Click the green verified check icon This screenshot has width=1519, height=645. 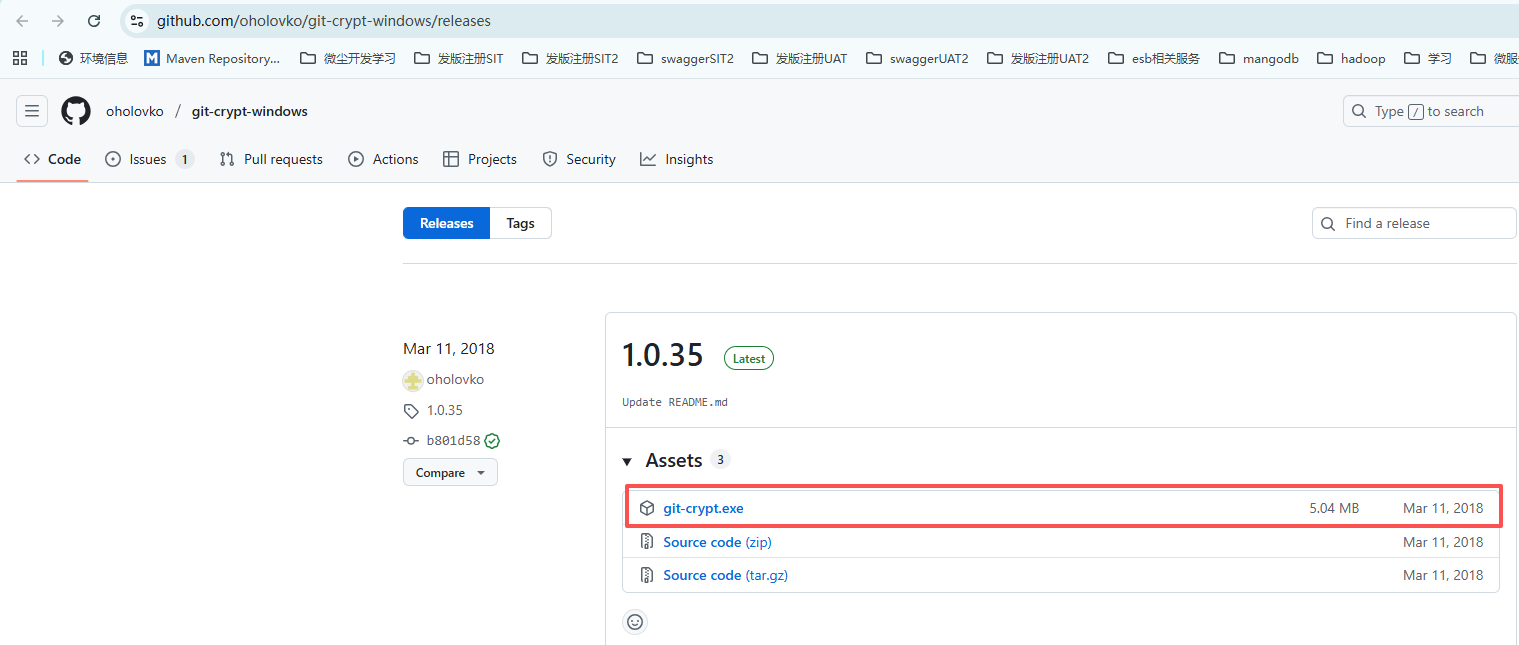(492, 440)
